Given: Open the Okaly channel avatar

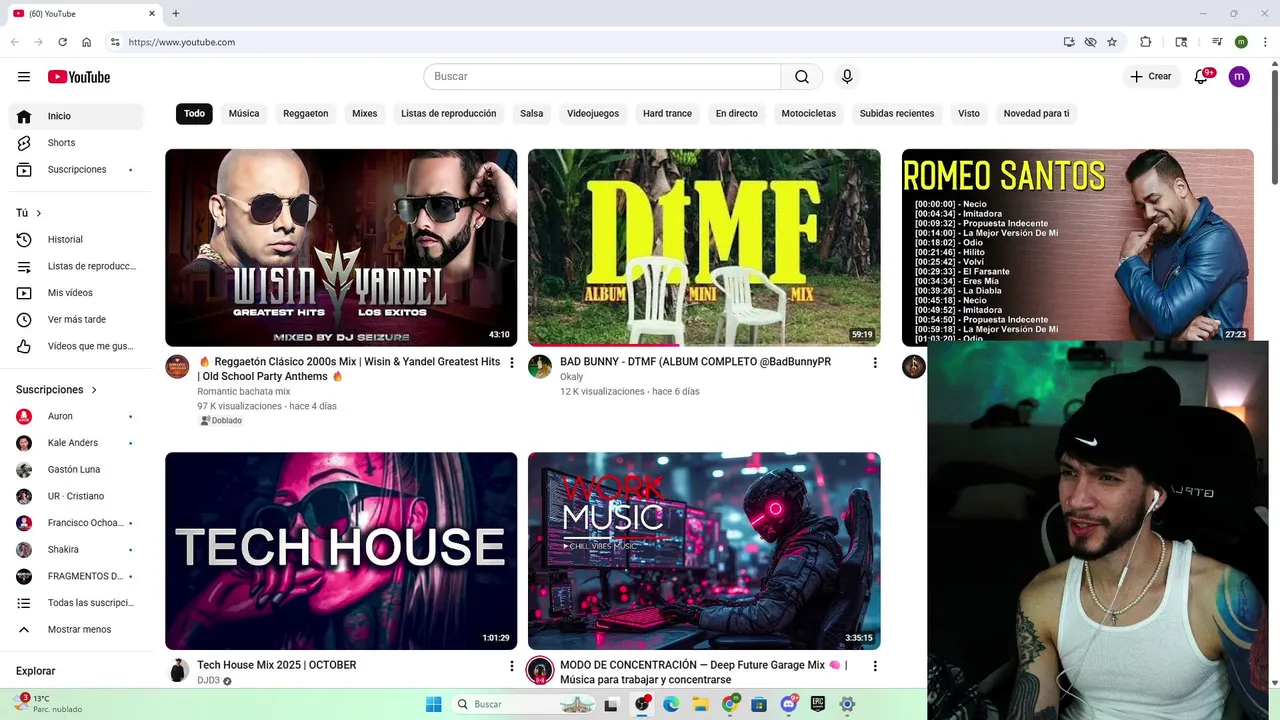Looking at the screenshot, I should pos(540,366).
